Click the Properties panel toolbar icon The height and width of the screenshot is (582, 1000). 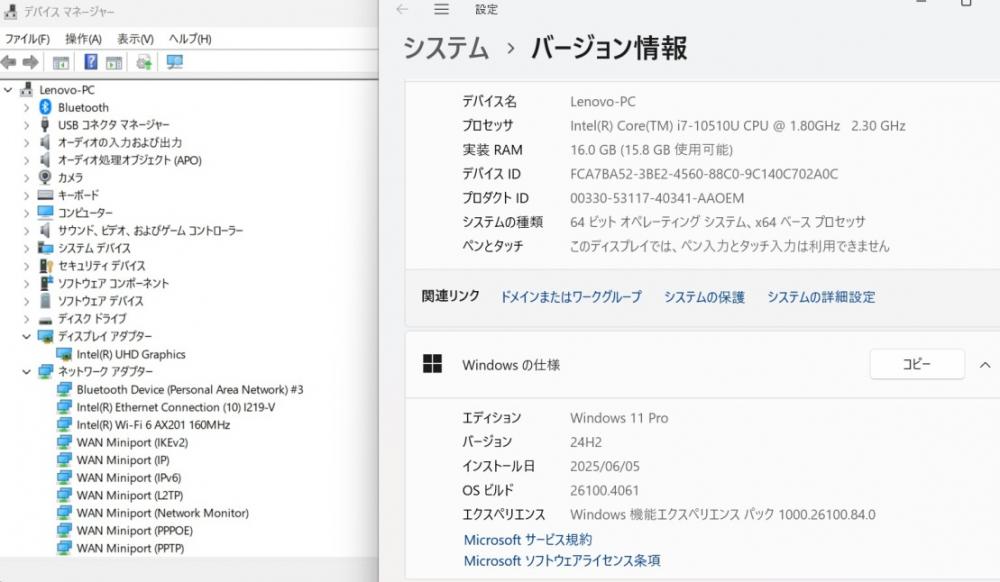tap(114, 62)
